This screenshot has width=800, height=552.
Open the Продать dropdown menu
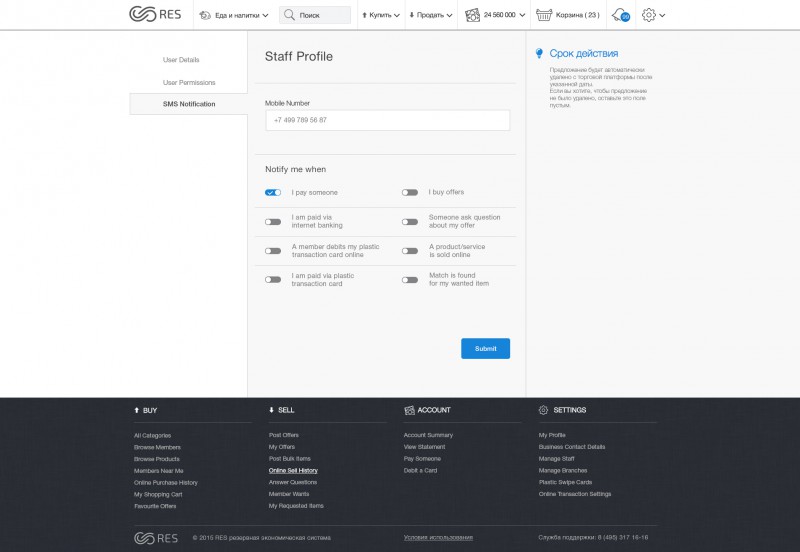point(431,15)
